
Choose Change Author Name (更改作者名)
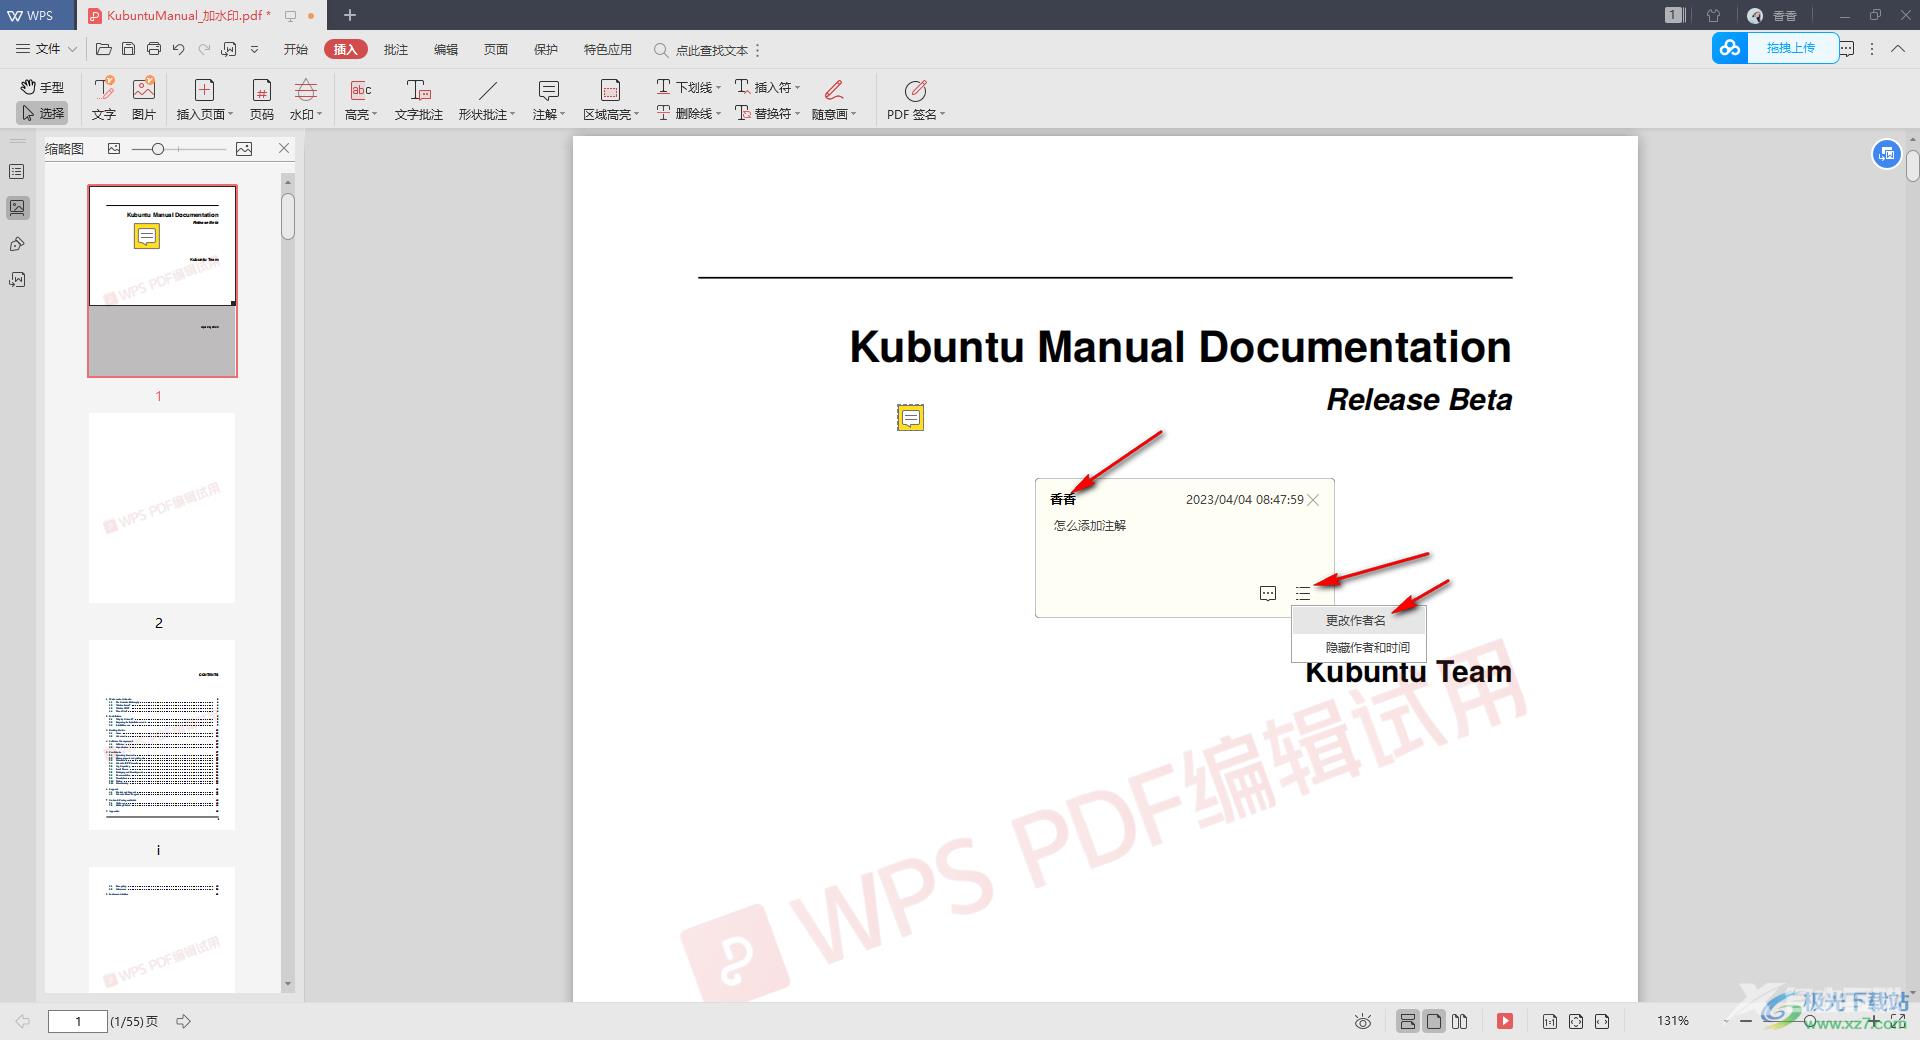click(x=1359, y=620)
